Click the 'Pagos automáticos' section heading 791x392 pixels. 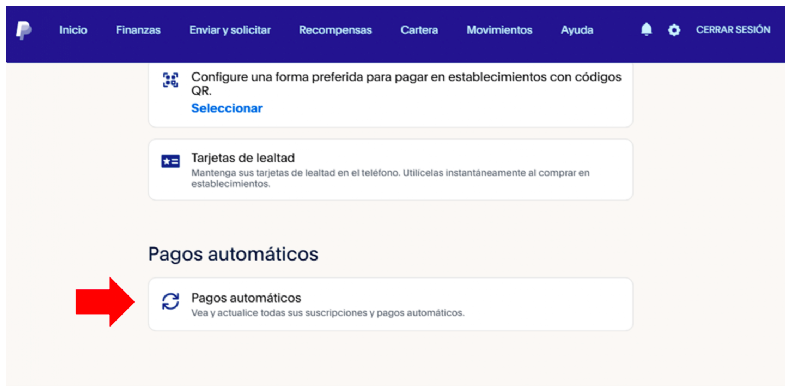pyautogui.click(x=233, y=254)
